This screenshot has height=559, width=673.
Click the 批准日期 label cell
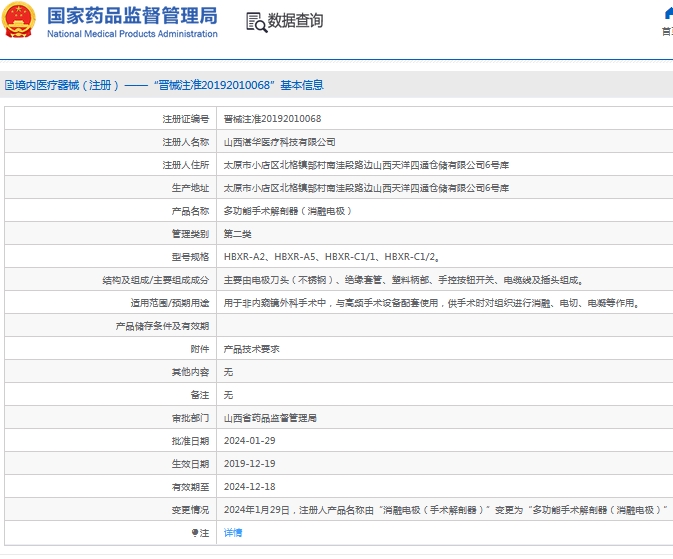(111, 441)
